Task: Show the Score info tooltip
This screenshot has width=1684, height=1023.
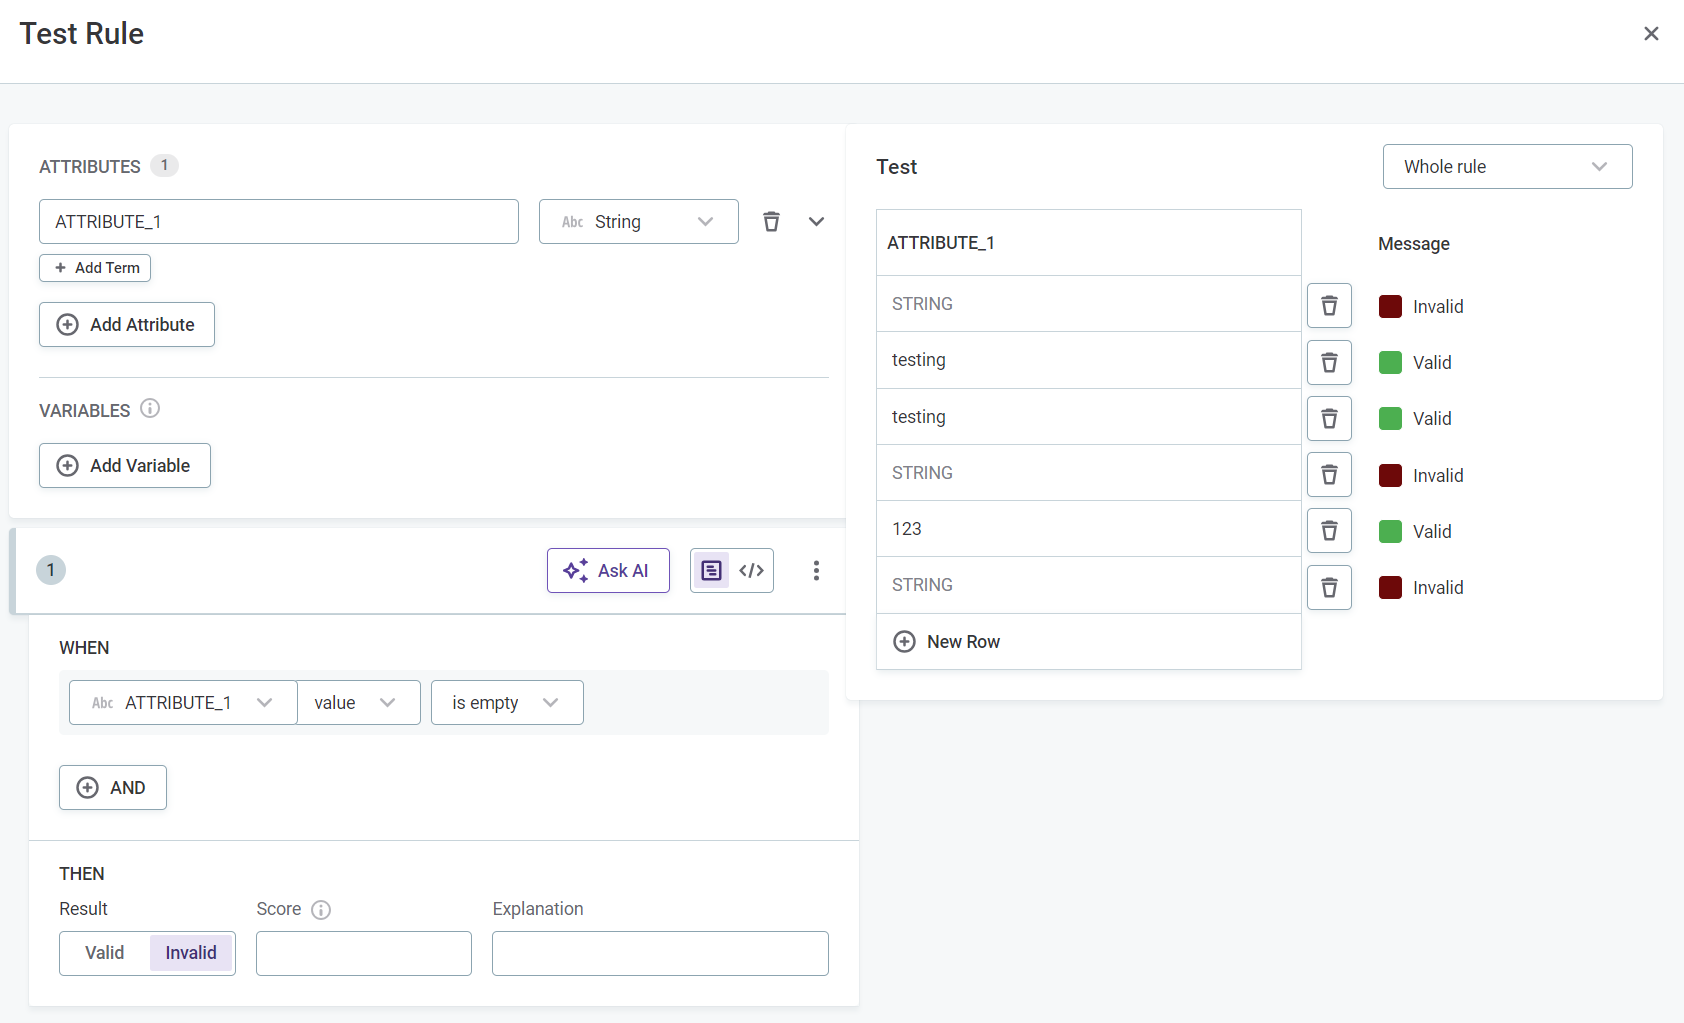Action: click(321, 910)
